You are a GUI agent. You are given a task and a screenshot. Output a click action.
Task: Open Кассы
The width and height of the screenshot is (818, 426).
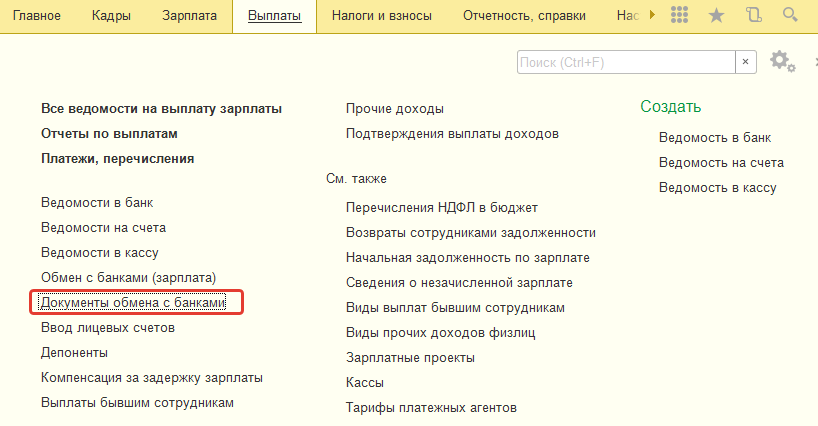pyautogui.click(x=365, y=383)
